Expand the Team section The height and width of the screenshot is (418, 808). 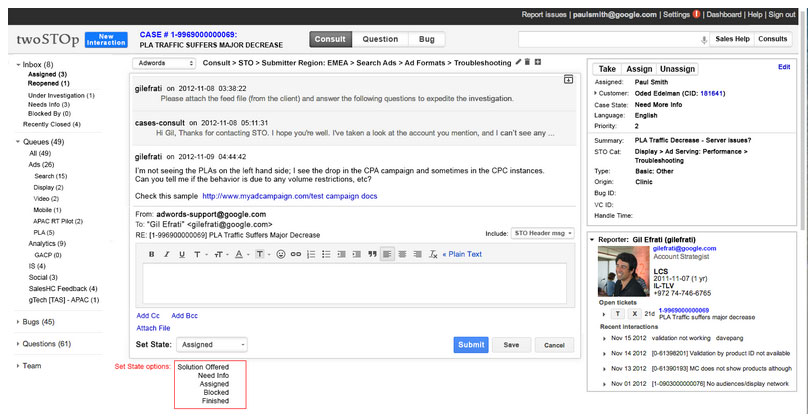coord(18,366)
